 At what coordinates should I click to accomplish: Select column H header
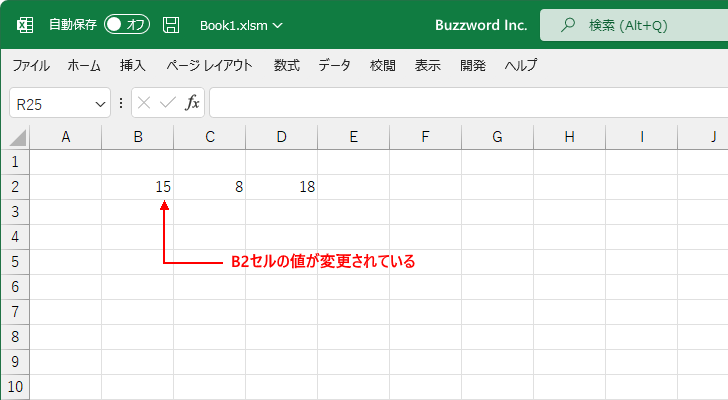pos(570,137)
